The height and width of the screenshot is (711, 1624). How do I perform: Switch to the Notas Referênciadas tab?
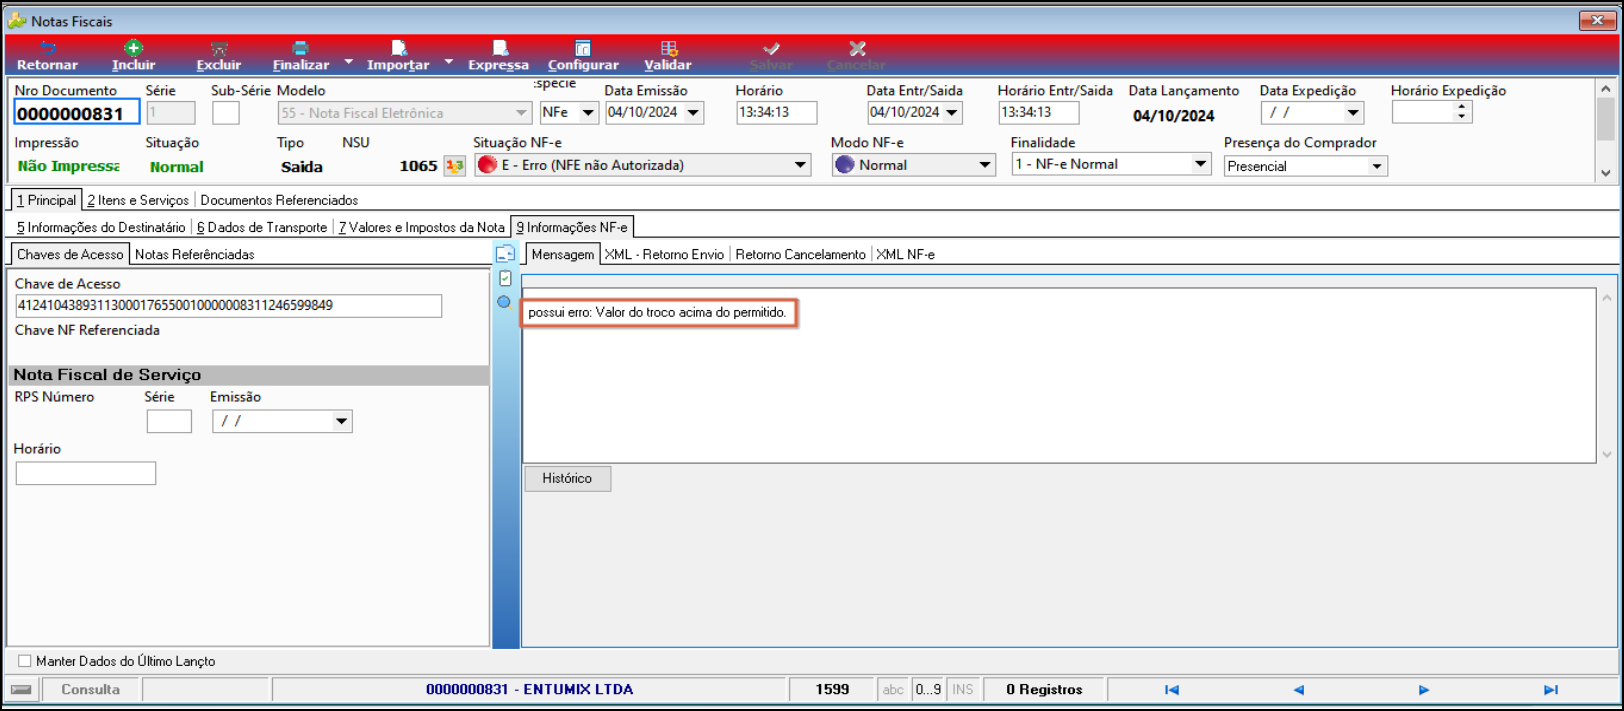coord(195,254)
